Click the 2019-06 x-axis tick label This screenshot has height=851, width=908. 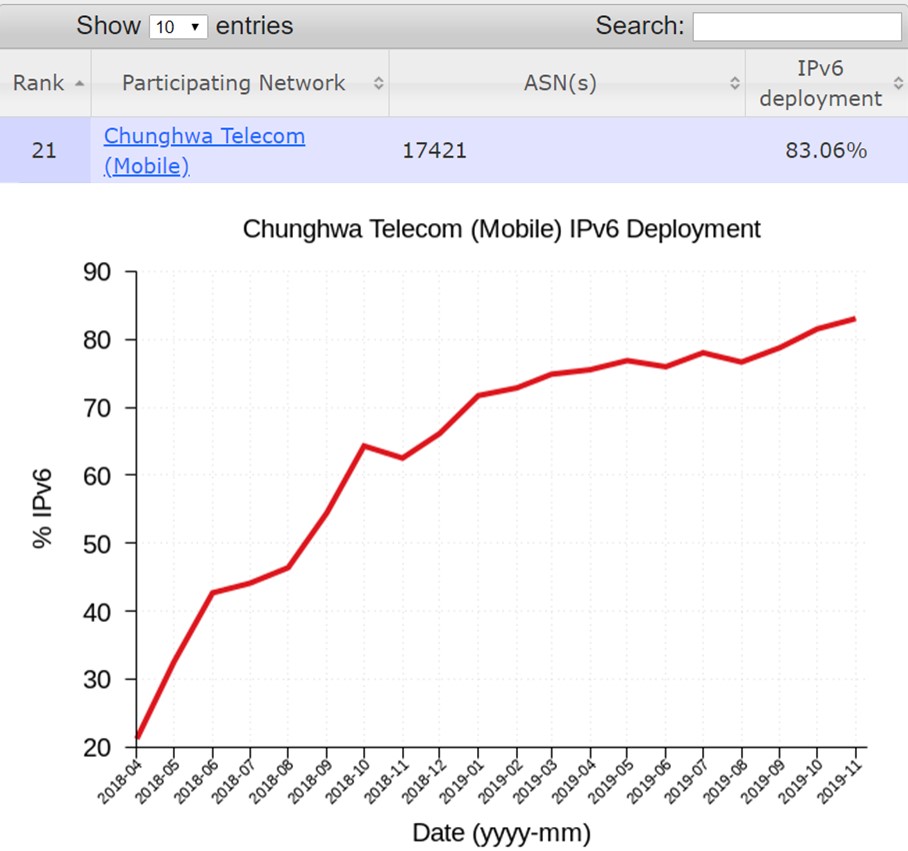650,782
